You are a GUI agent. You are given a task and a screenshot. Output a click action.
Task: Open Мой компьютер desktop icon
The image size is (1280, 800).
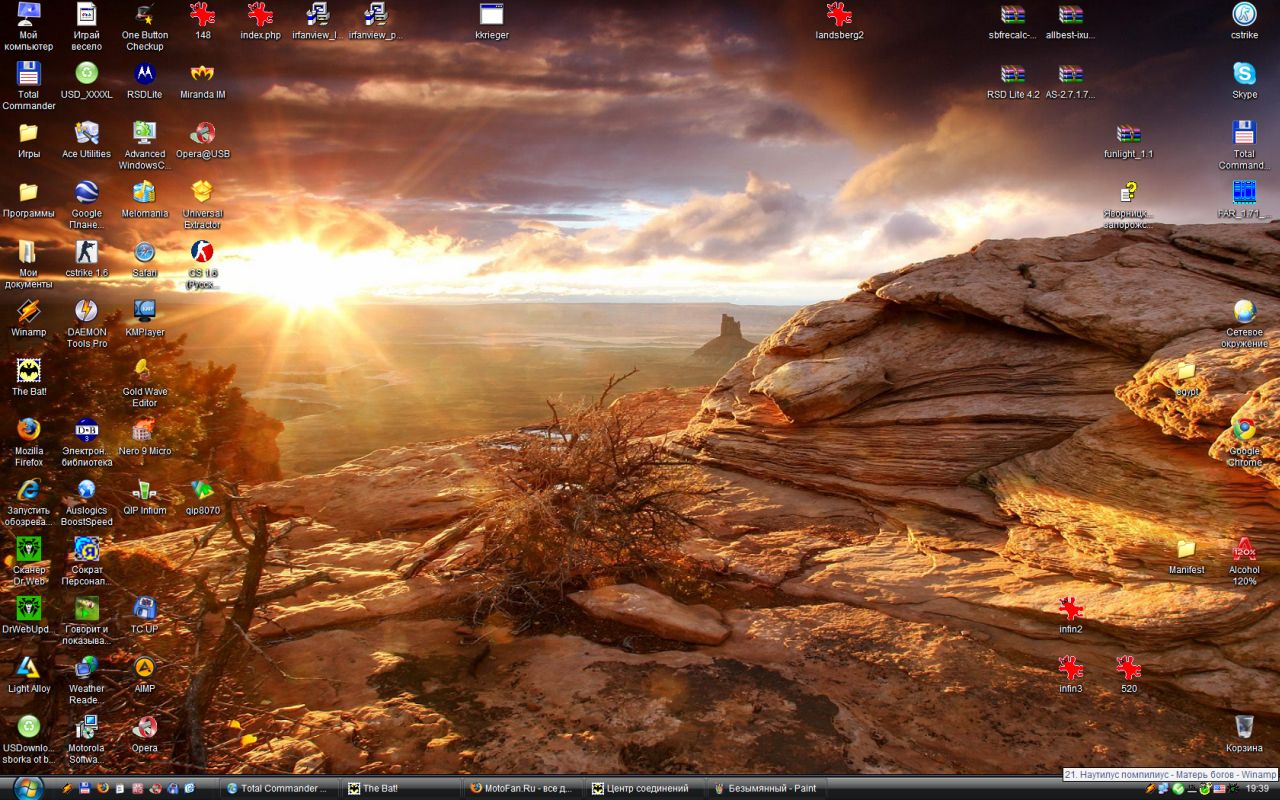point(28,26)
